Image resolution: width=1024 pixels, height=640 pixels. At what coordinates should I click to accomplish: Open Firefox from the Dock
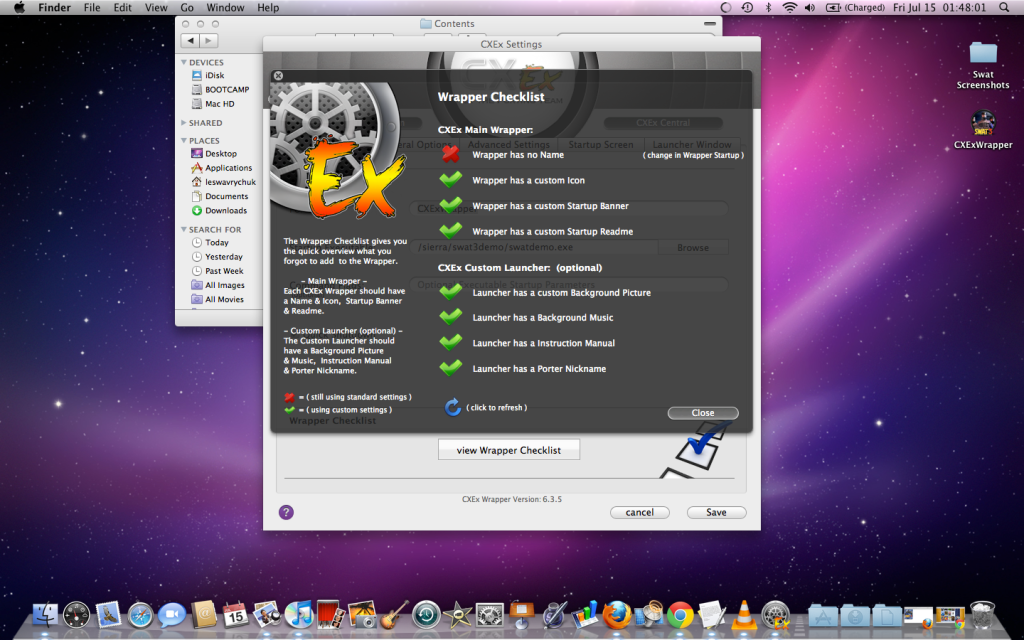pyautogui.click(x=616, y=615)
